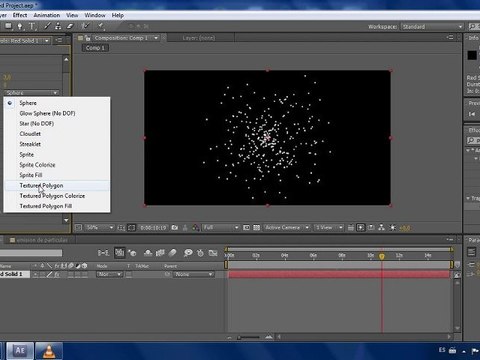Open Workspace Standard dropdown
The image size is (480, 360).
click(432, 26)
